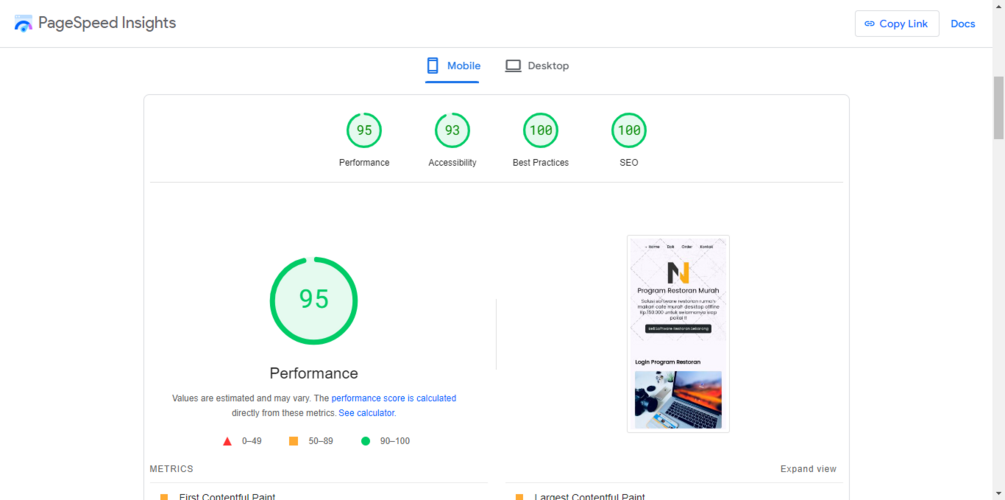Click the large Performance heading text
1005x500 pixels.
pos(314,374)
